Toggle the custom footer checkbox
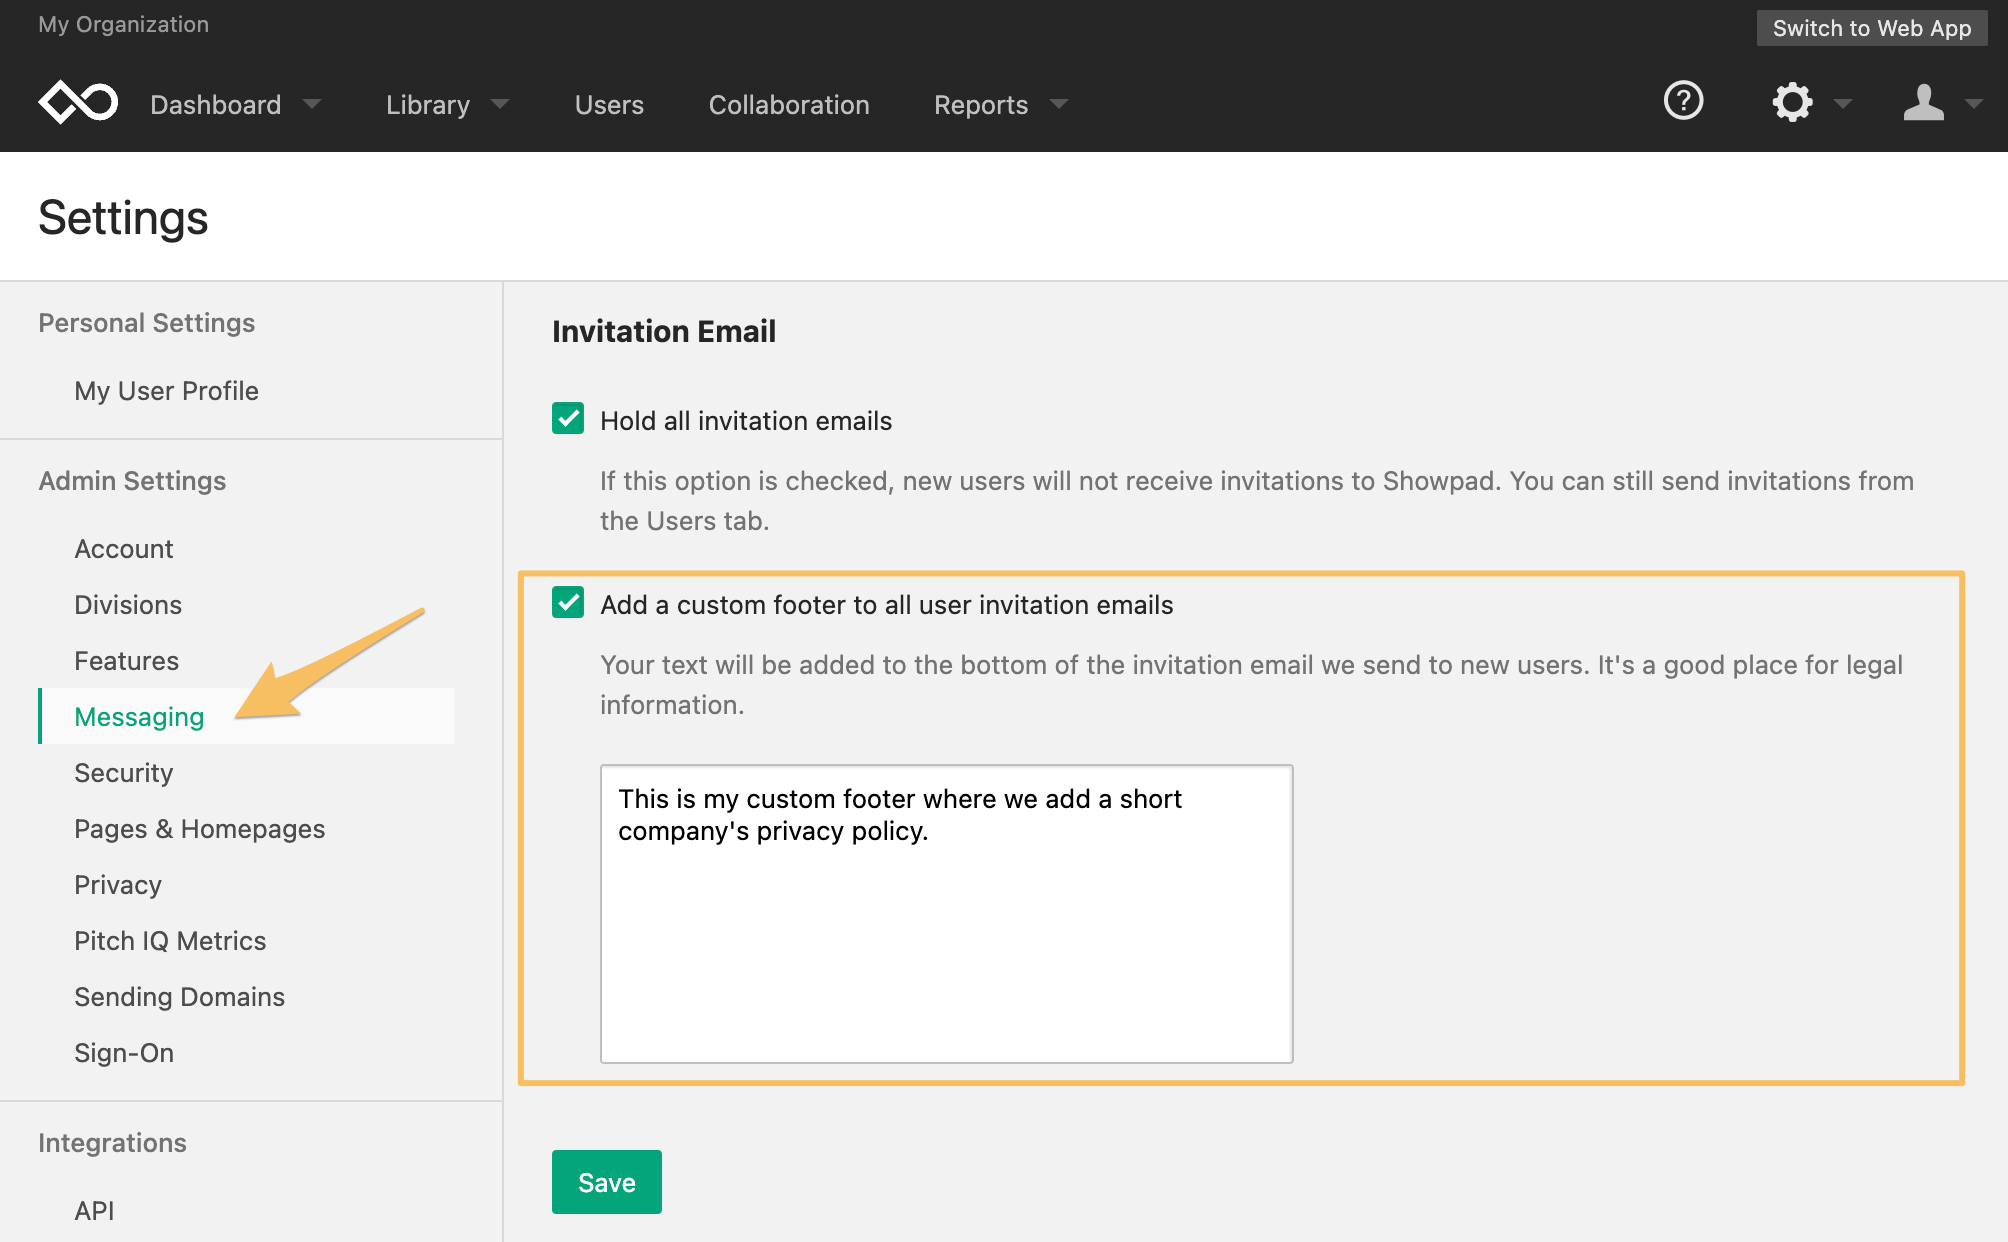The image size is (2008, 1242). click(568, 602)
